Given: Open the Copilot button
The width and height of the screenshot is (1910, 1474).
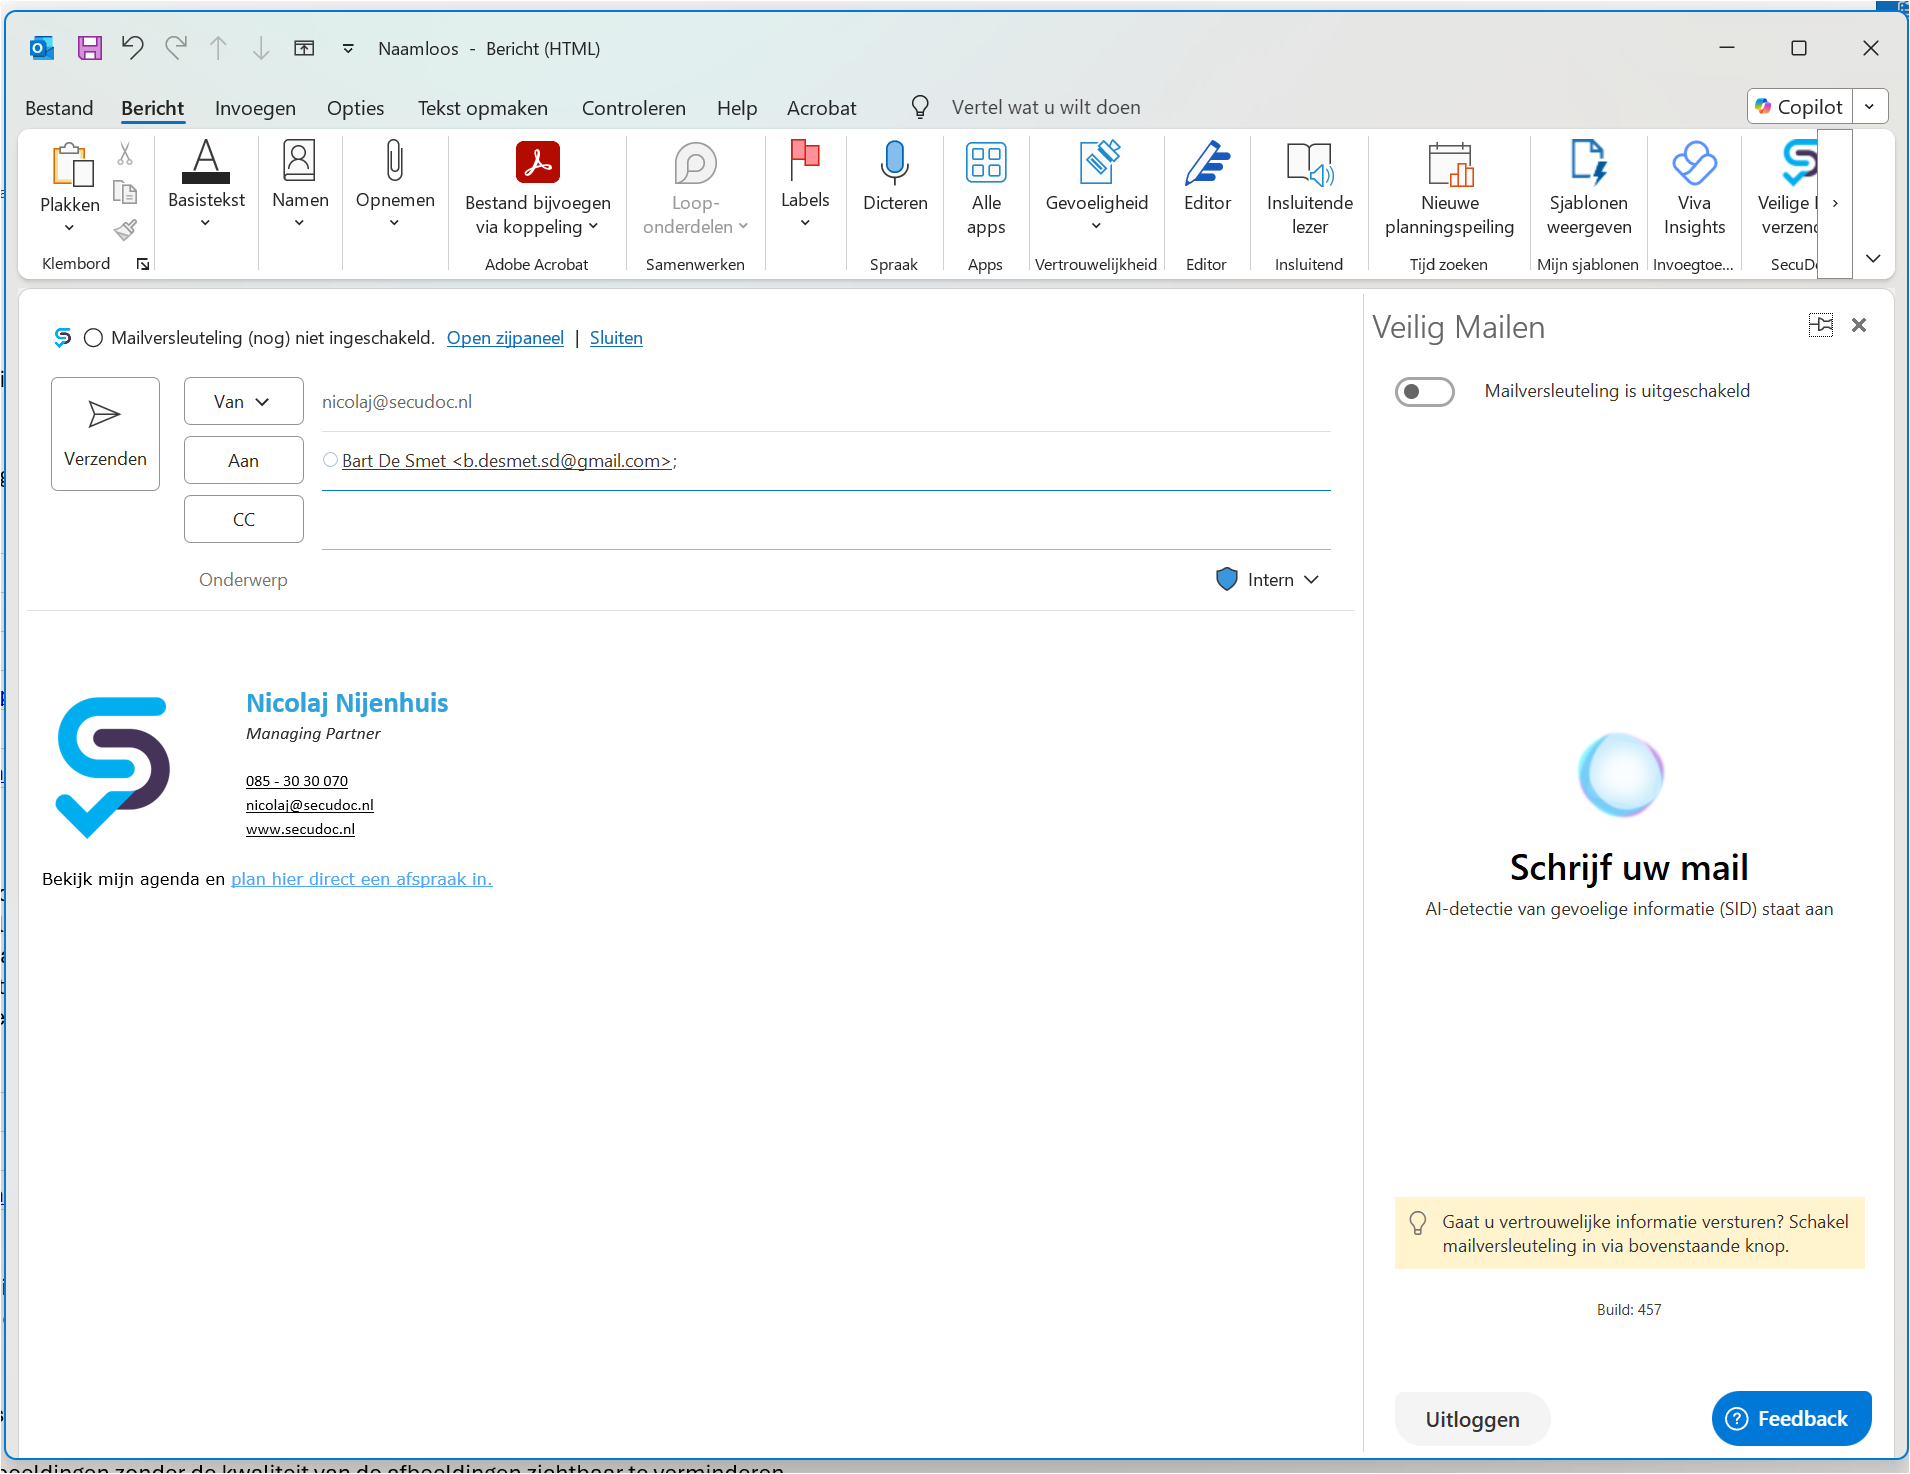Looking at the screenshot, I should coord(1800,107).
